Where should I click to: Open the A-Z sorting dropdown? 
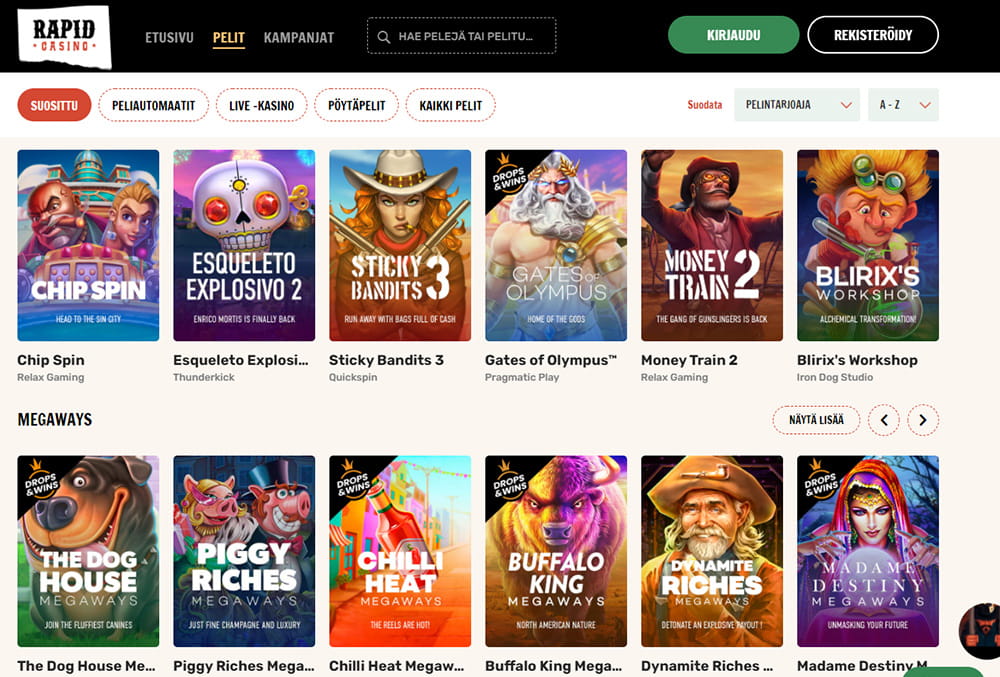point(903,105)
